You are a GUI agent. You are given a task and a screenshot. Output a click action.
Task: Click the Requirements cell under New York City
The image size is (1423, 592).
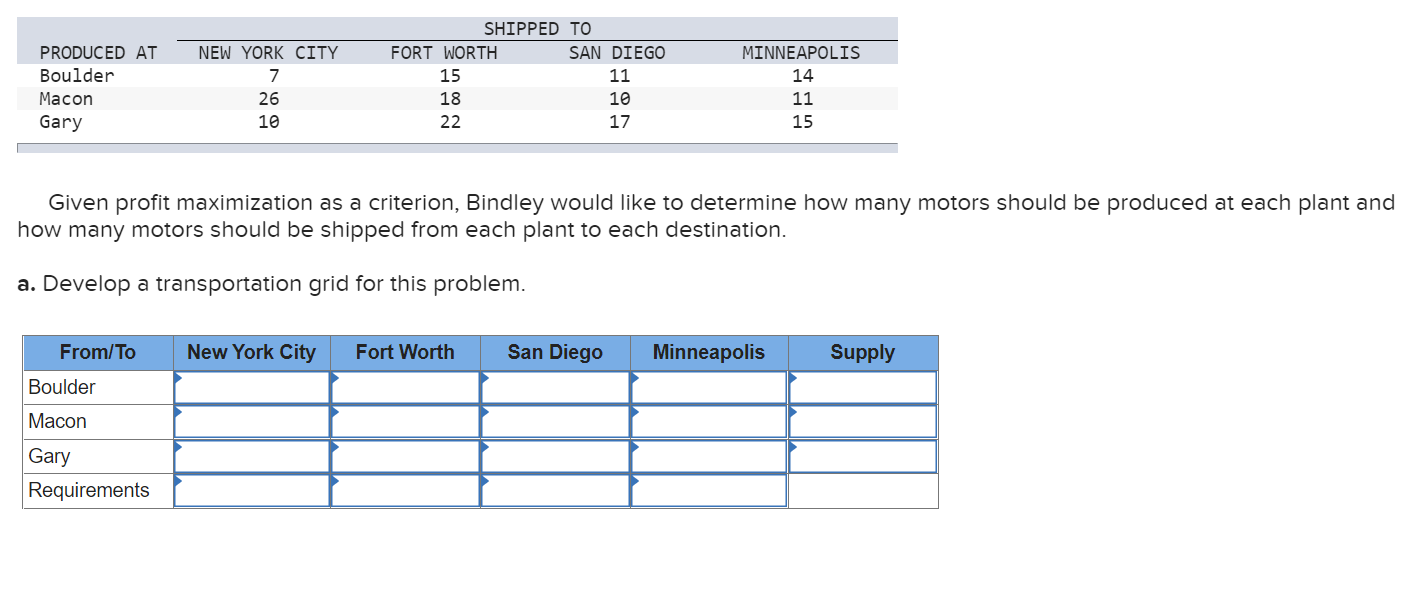(x=251, y=490)
